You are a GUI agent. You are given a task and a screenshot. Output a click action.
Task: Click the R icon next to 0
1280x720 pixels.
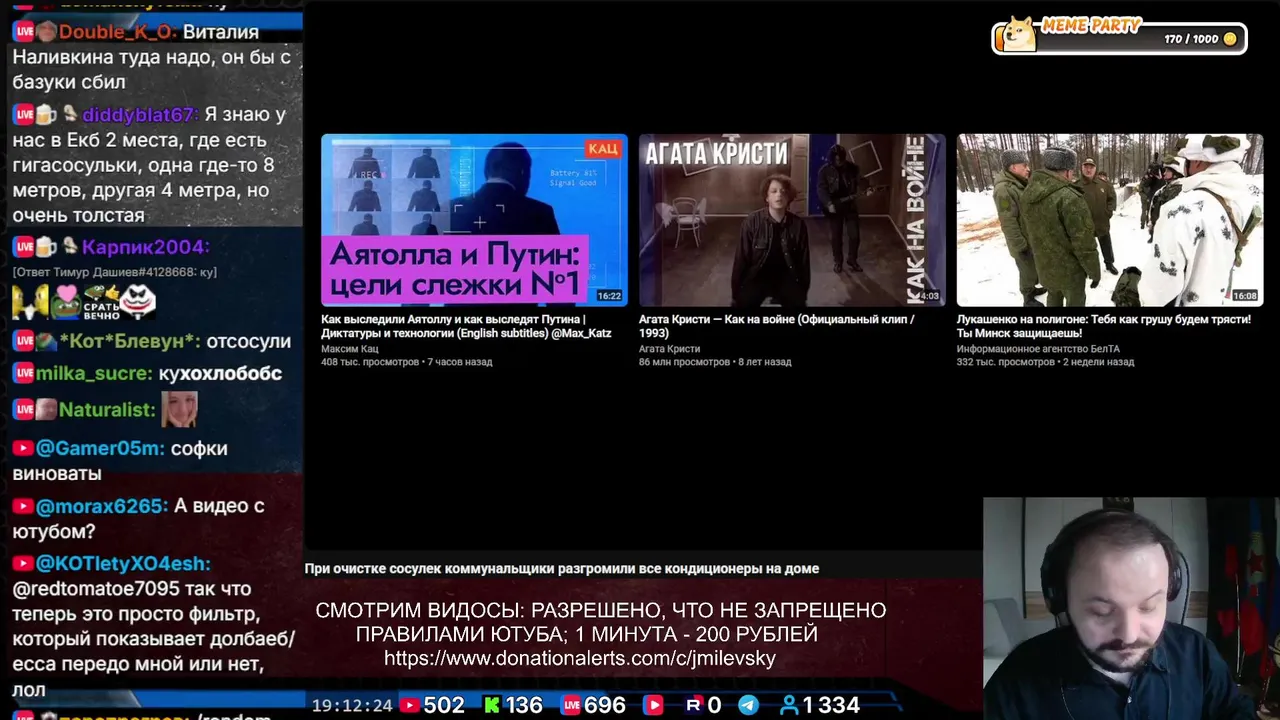click(x=693, y=706)
